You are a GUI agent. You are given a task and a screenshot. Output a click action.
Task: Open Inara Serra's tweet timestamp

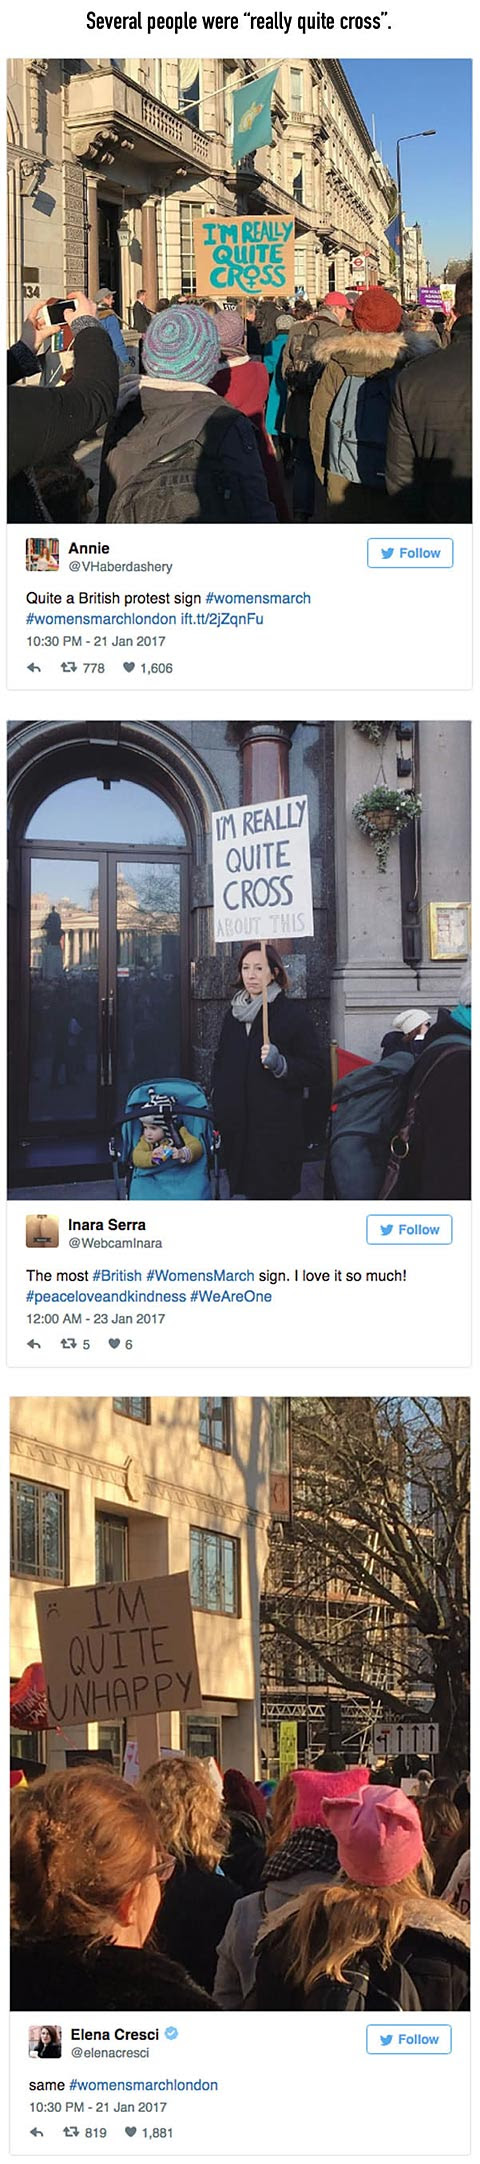[x=95, y=1318]
